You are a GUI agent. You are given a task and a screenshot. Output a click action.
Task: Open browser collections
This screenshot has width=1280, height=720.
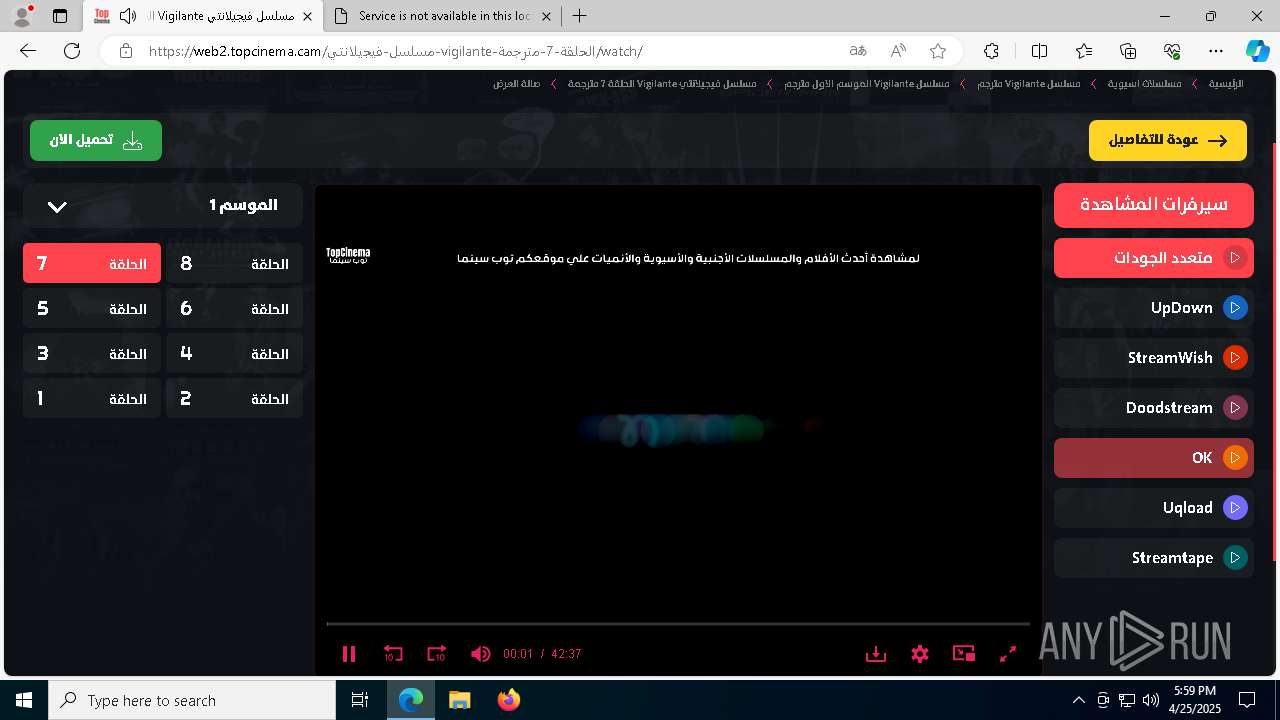point(1128,51)
